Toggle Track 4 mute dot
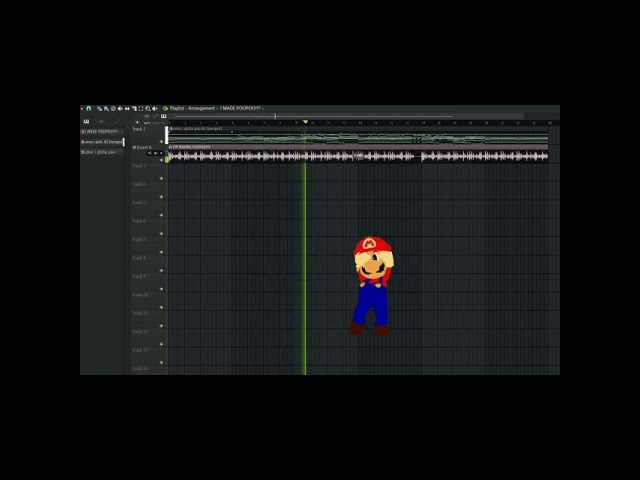 click(x=161, y=197)
